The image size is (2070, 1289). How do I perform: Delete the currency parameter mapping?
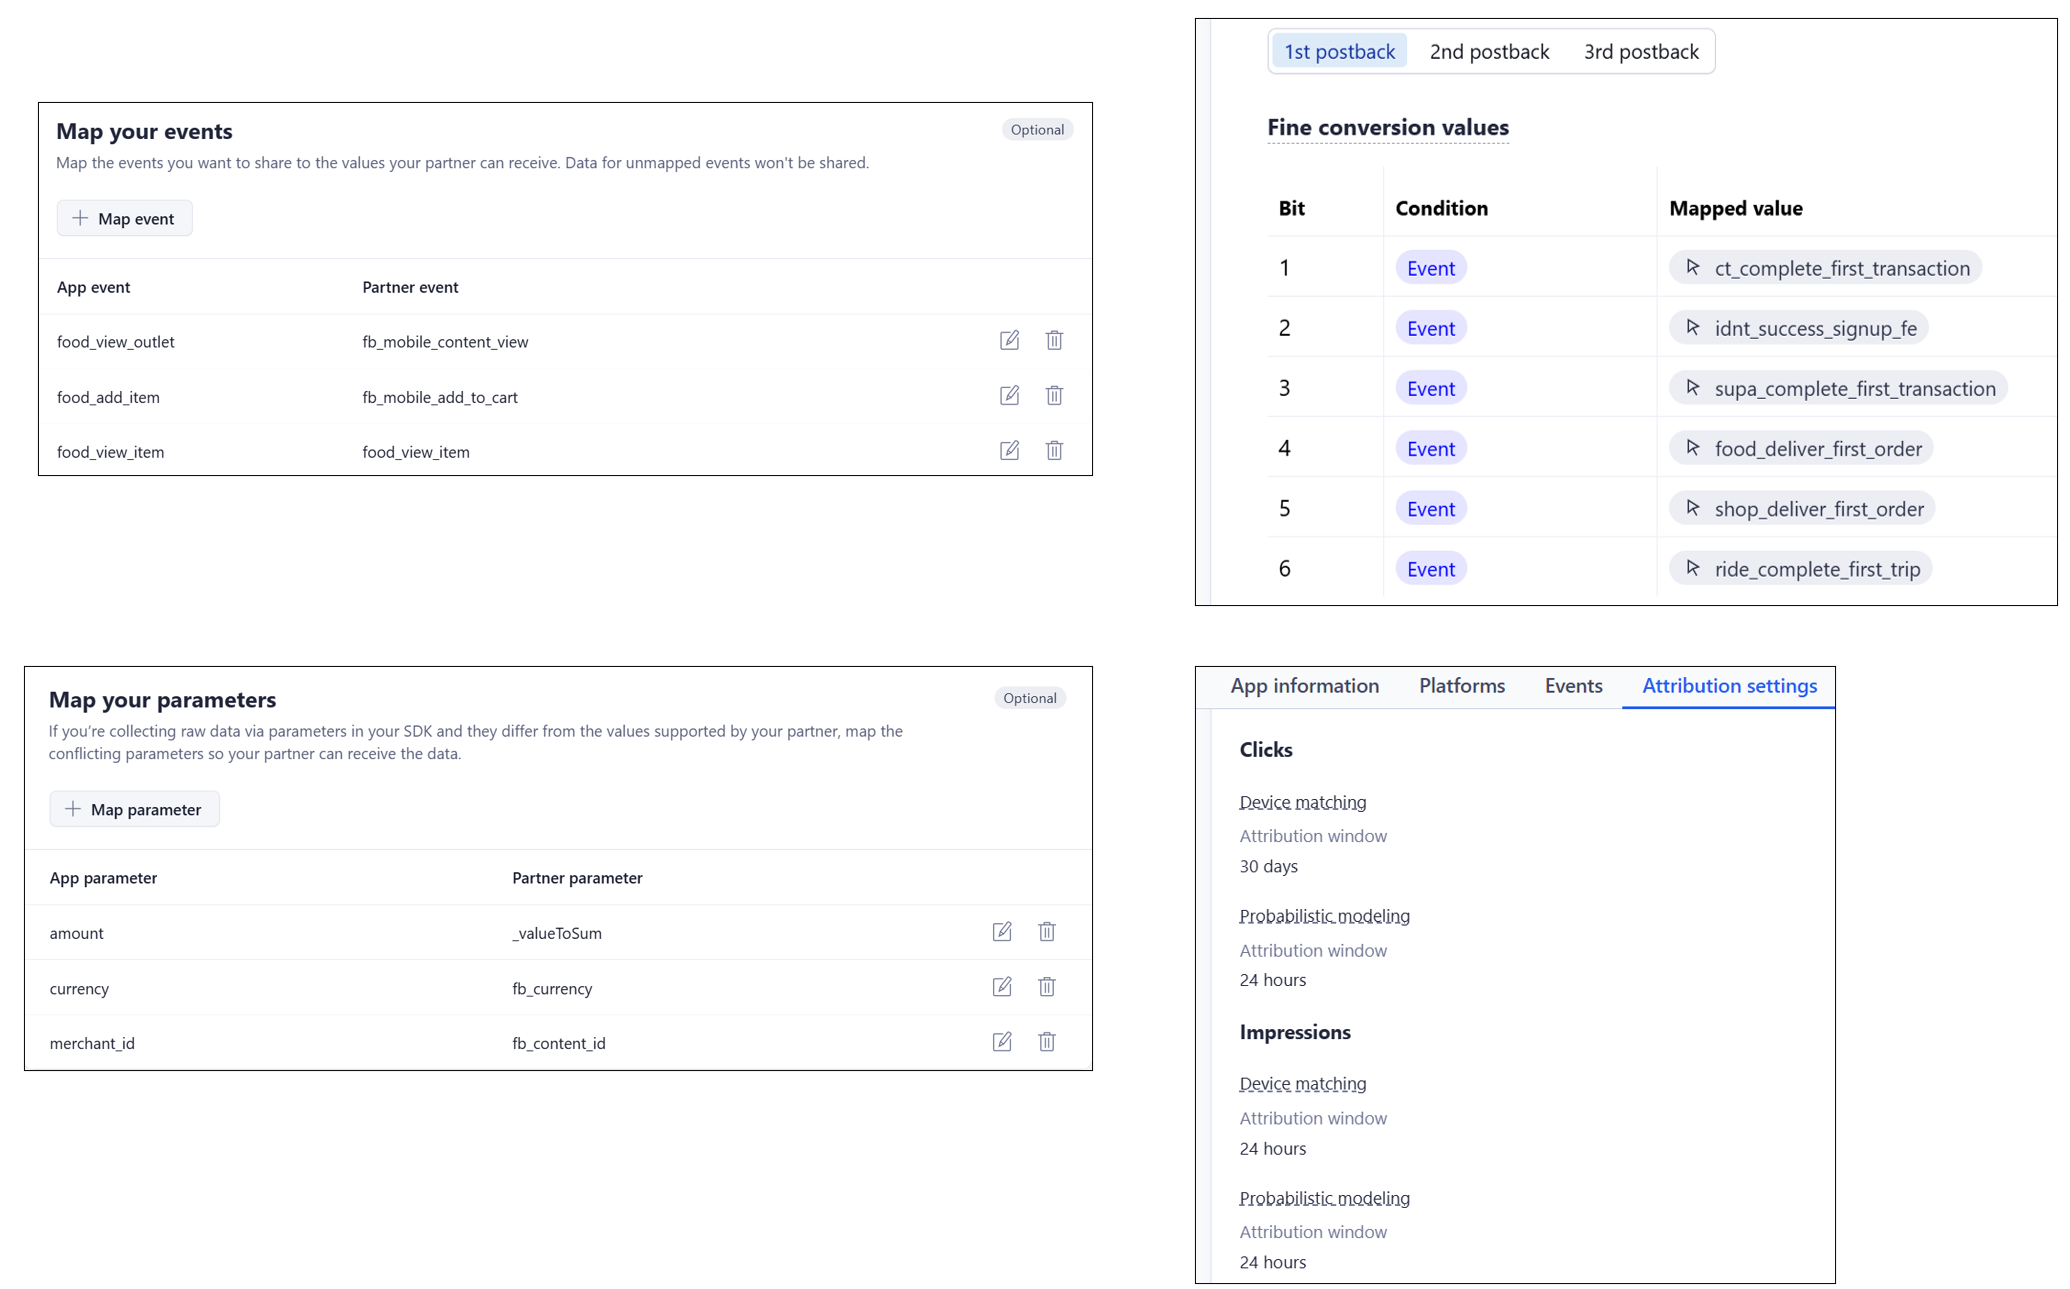click(1047, 987)
